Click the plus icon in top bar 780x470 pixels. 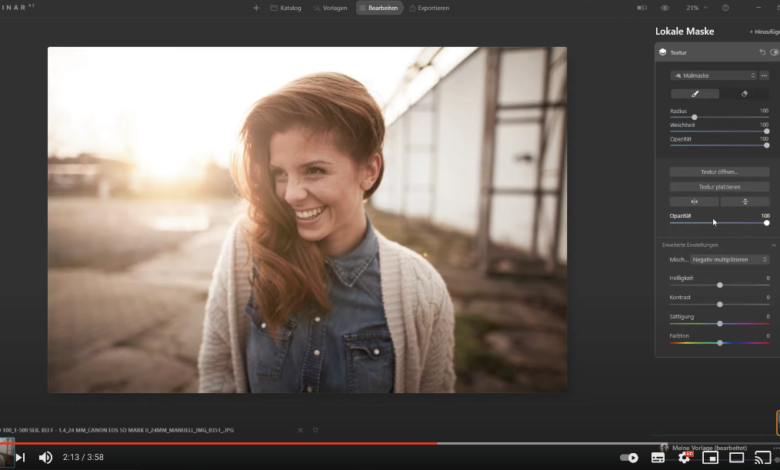[256, 8]
